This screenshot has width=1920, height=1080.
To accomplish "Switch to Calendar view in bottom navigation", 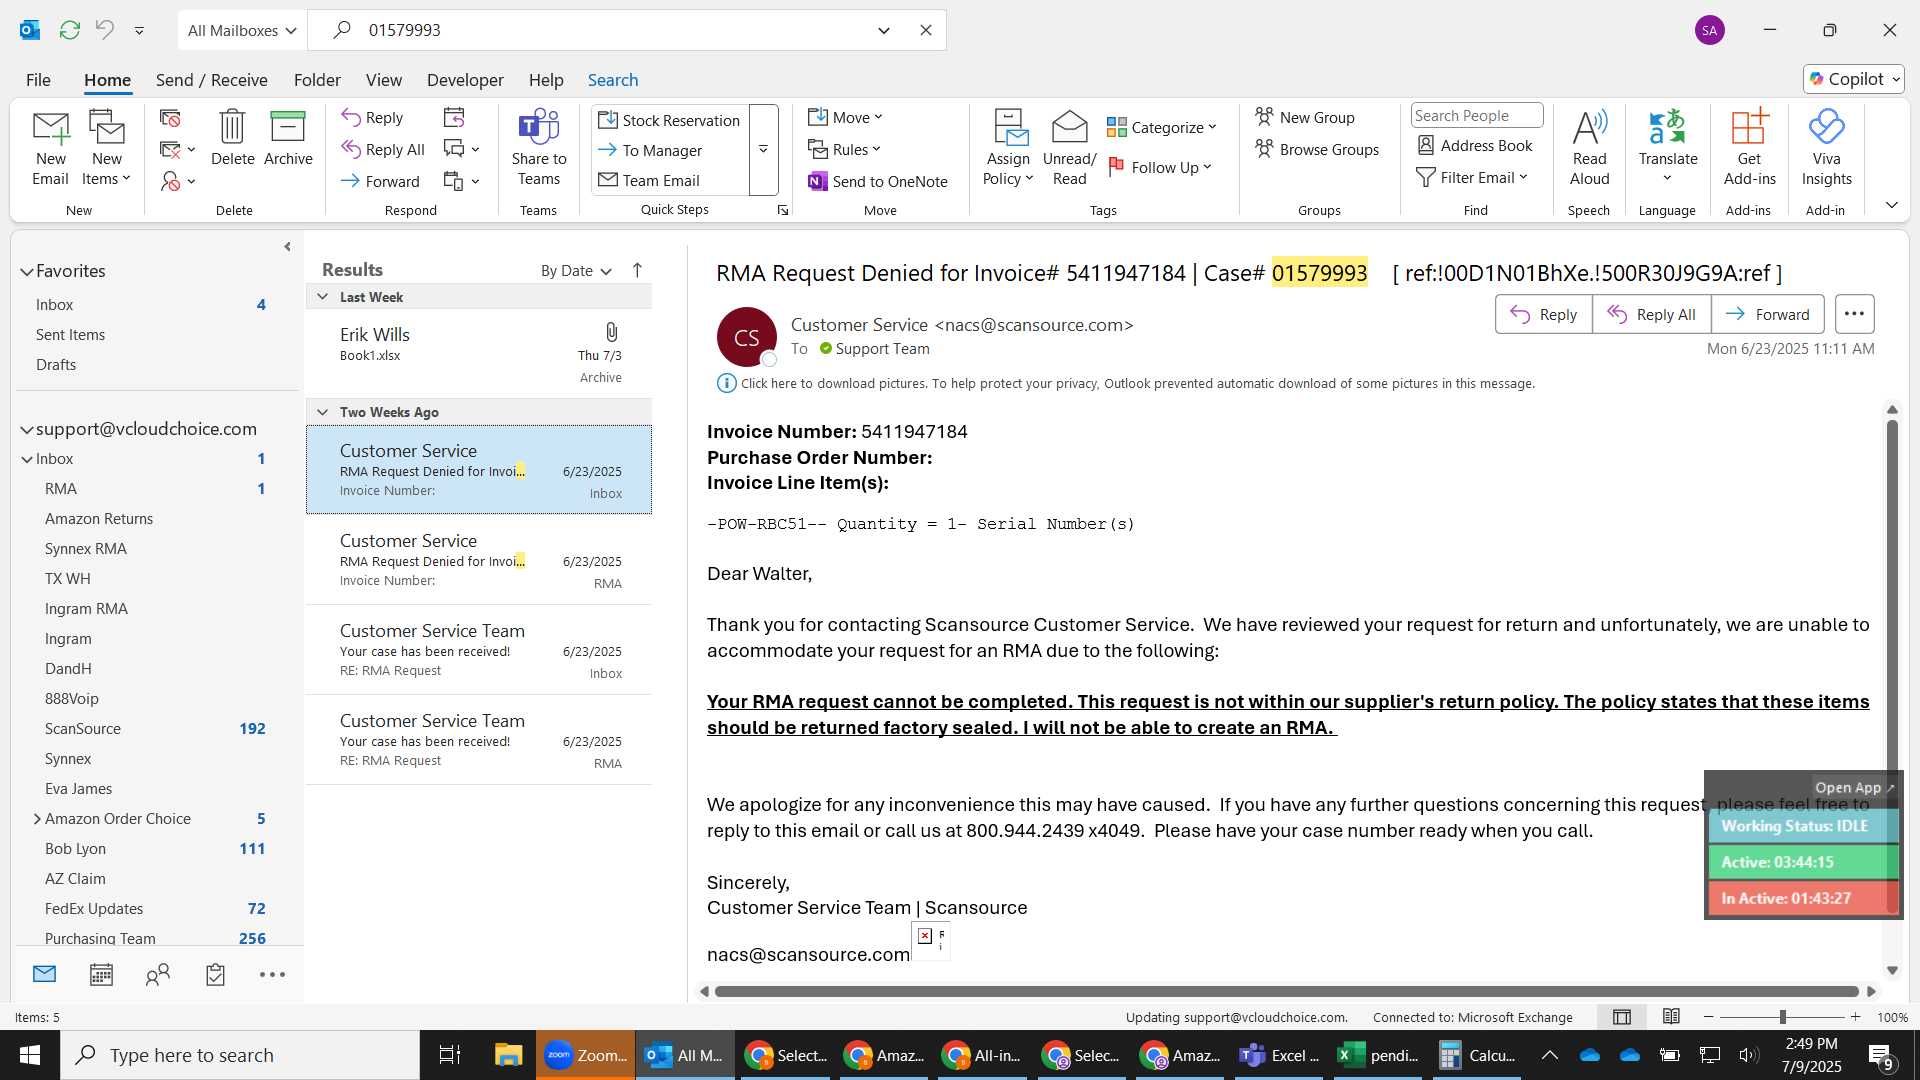I will click(101, 975).
